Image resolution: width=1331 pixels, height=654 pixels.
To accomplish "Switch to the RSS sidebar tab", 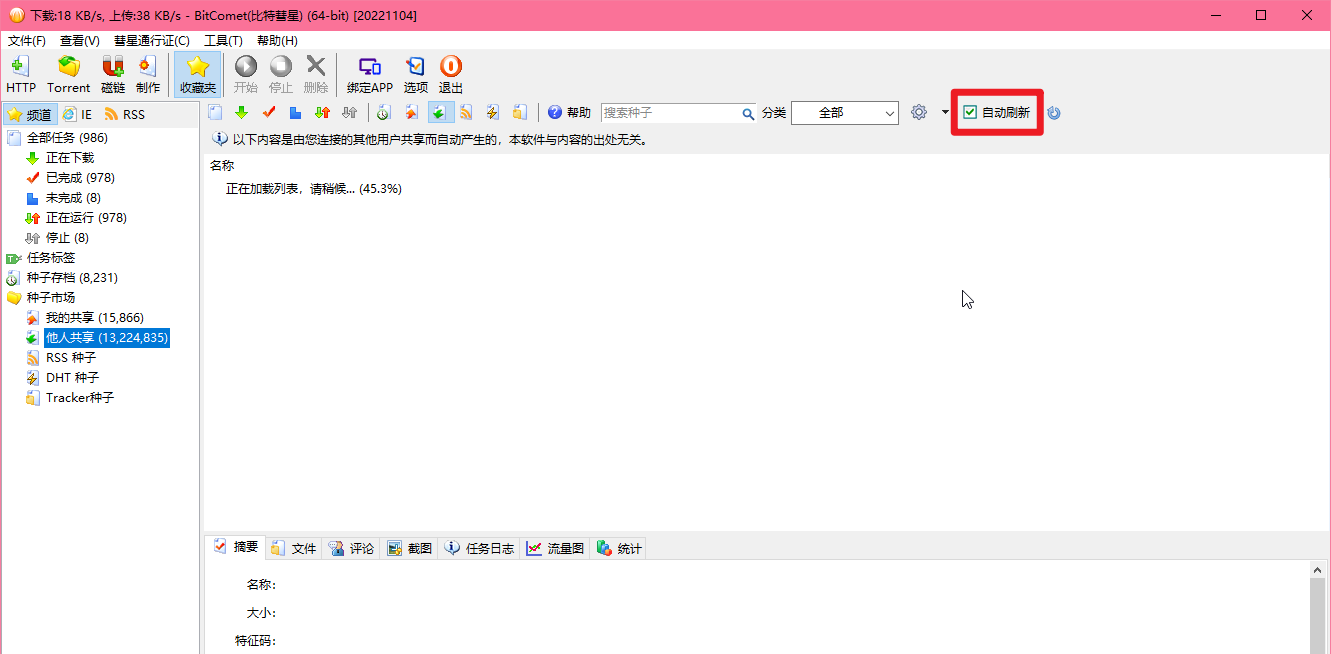I will [x=125, y=115].
